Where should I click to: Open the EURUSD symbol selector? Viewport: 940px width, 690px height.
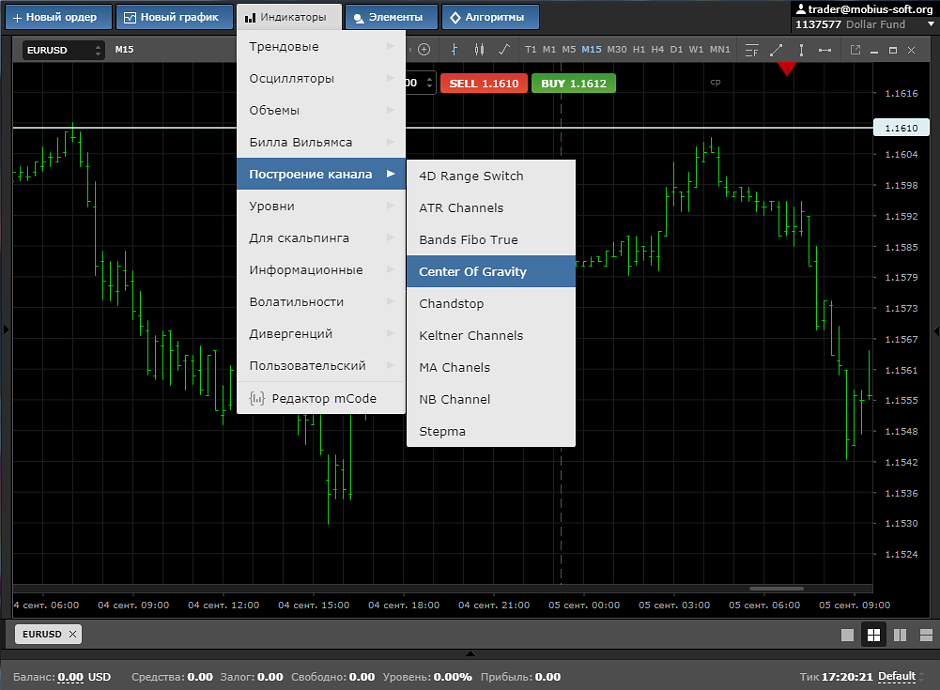point(64,50)
